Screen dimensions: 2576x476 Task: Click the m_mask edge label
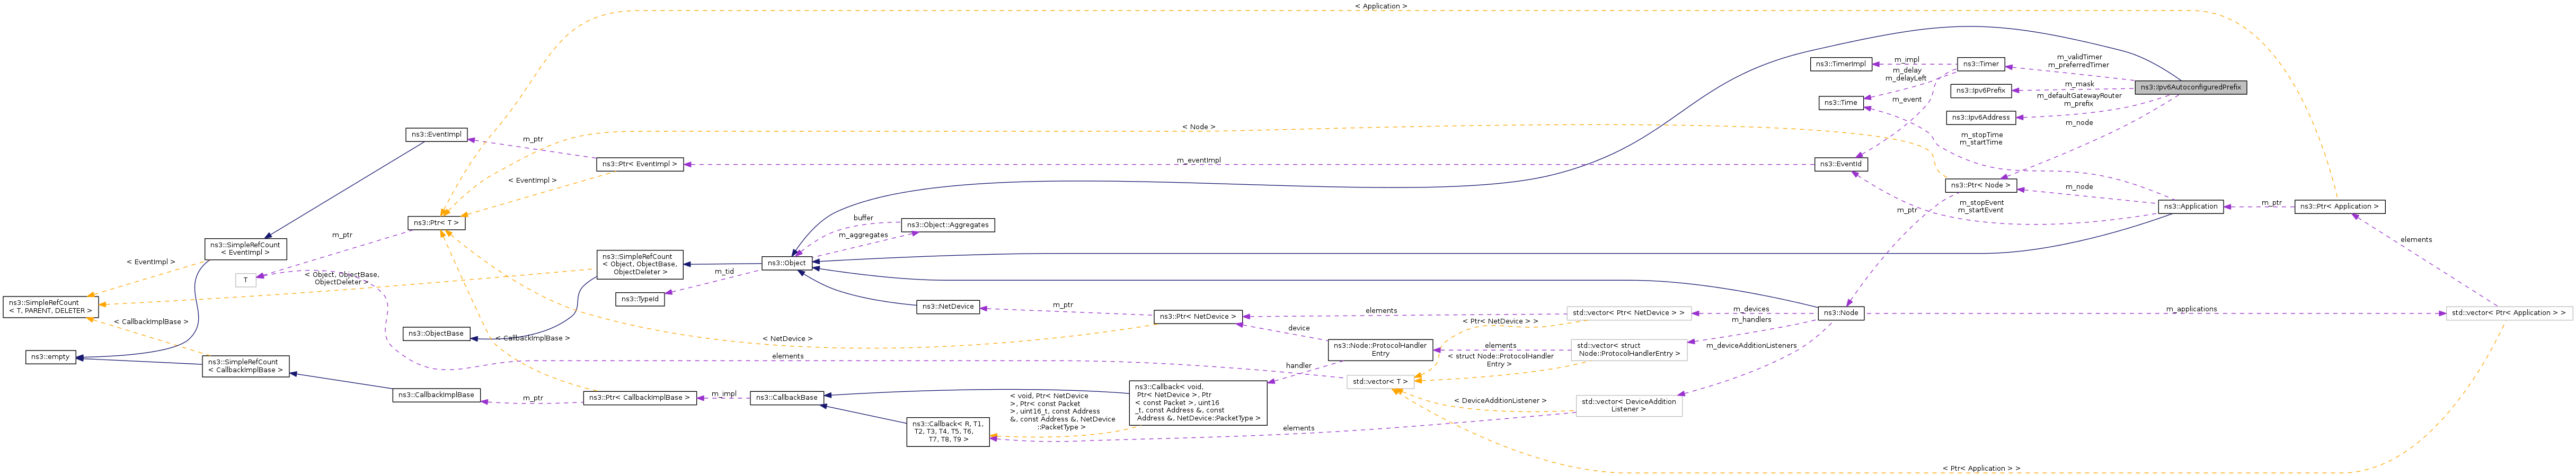point(2079,84)
